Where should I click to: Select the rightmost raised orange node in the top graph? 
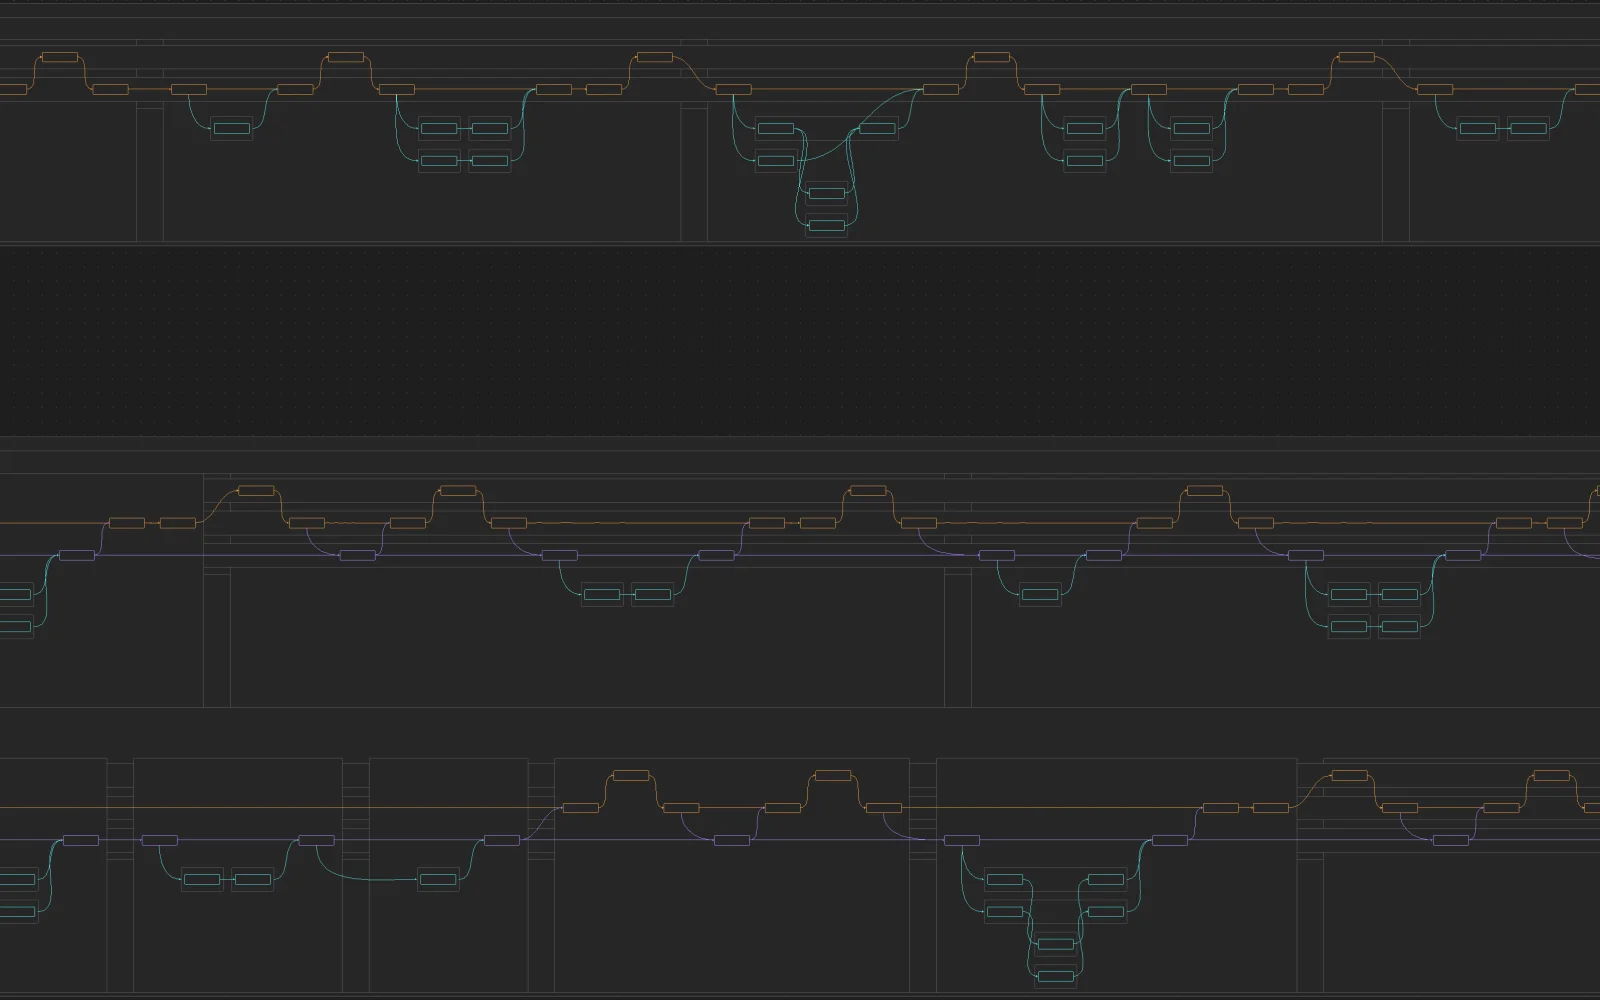click(1356, 57)
